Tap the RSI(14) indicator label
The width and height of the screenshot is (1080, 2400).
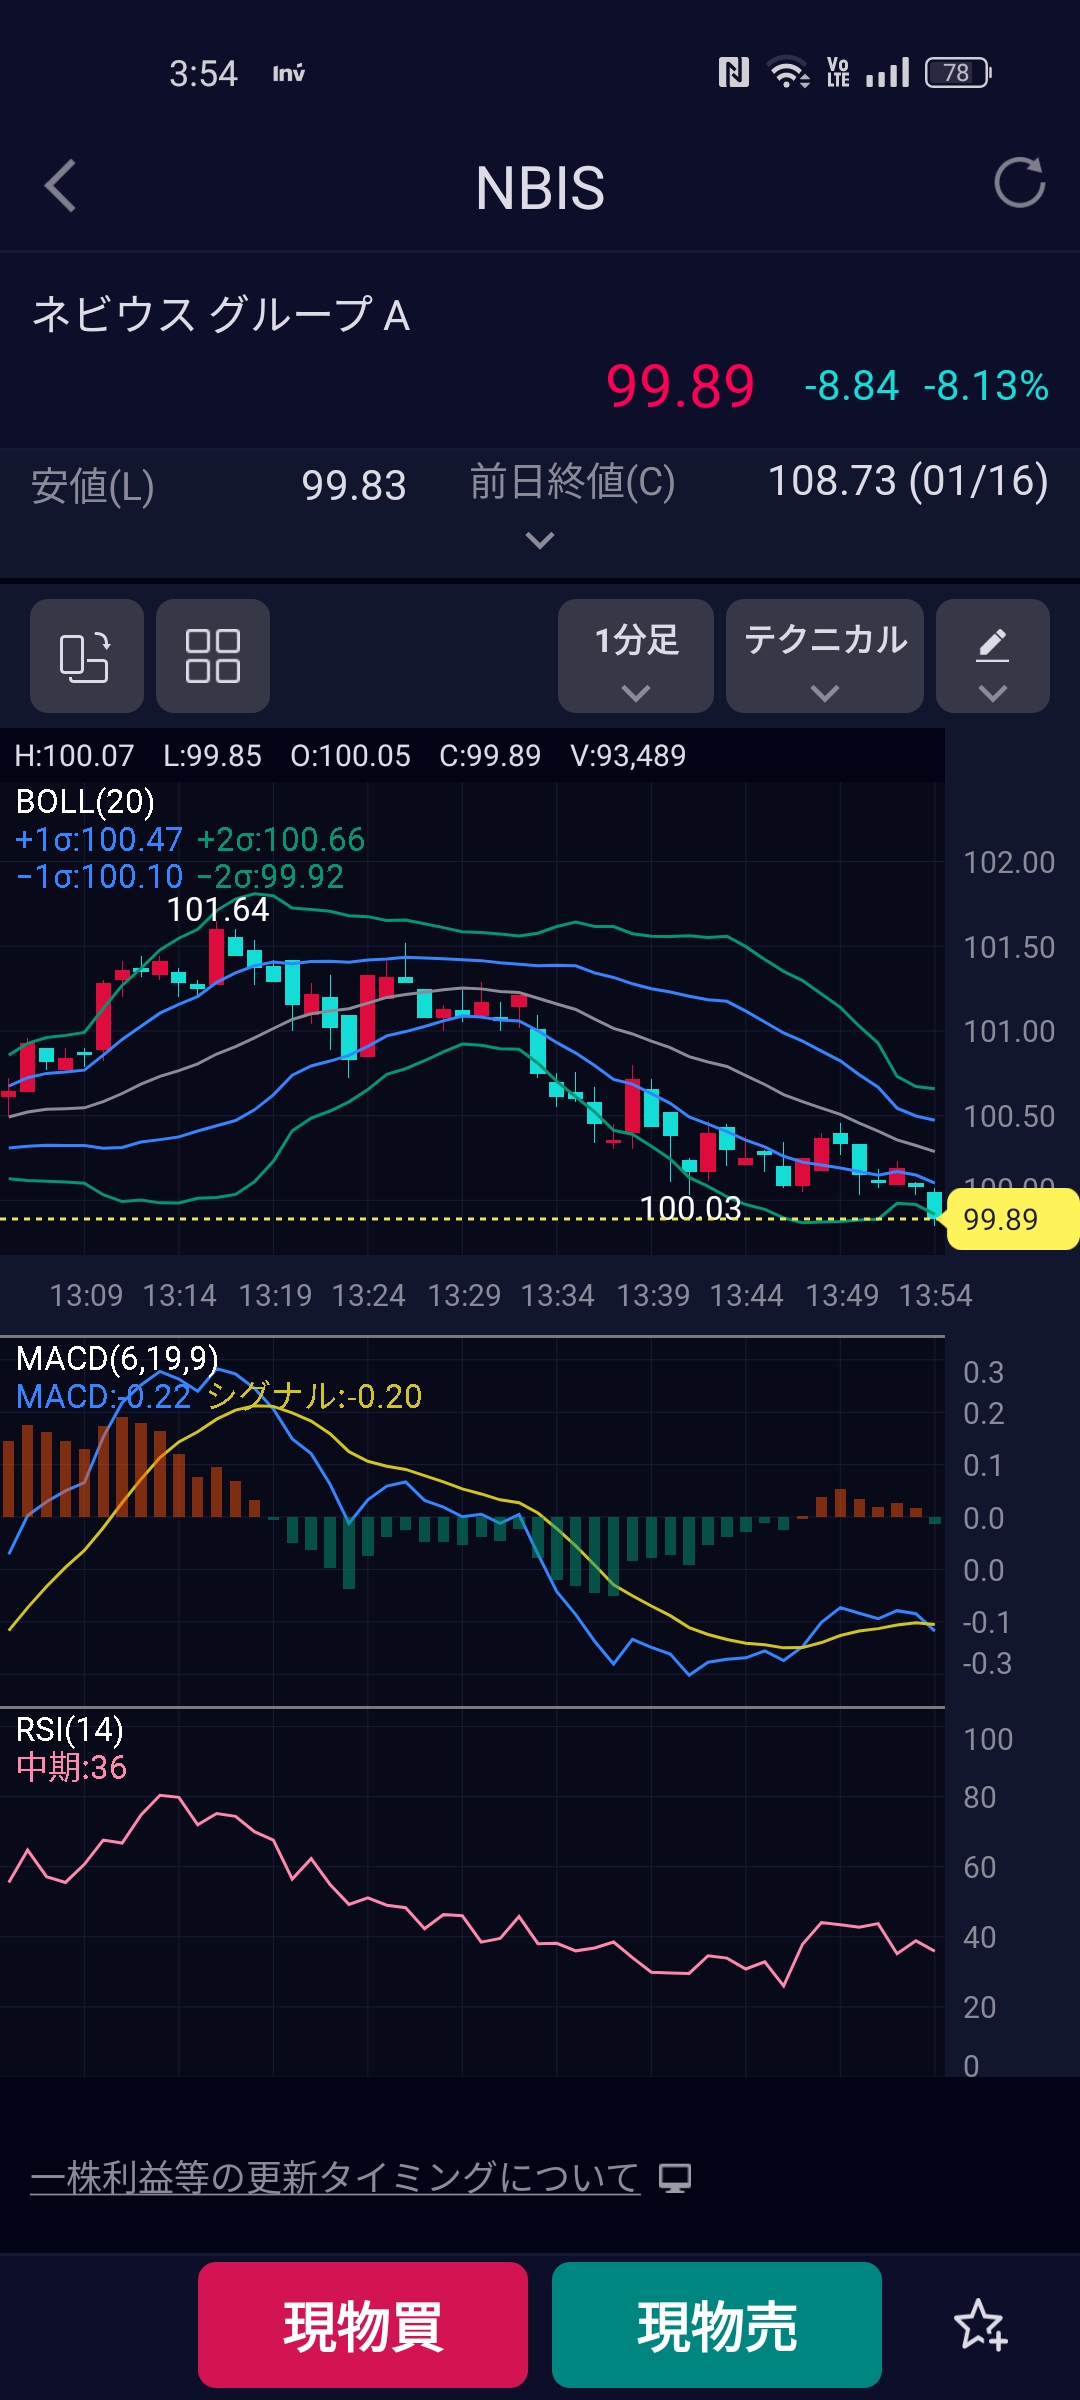click(70, 1729)
